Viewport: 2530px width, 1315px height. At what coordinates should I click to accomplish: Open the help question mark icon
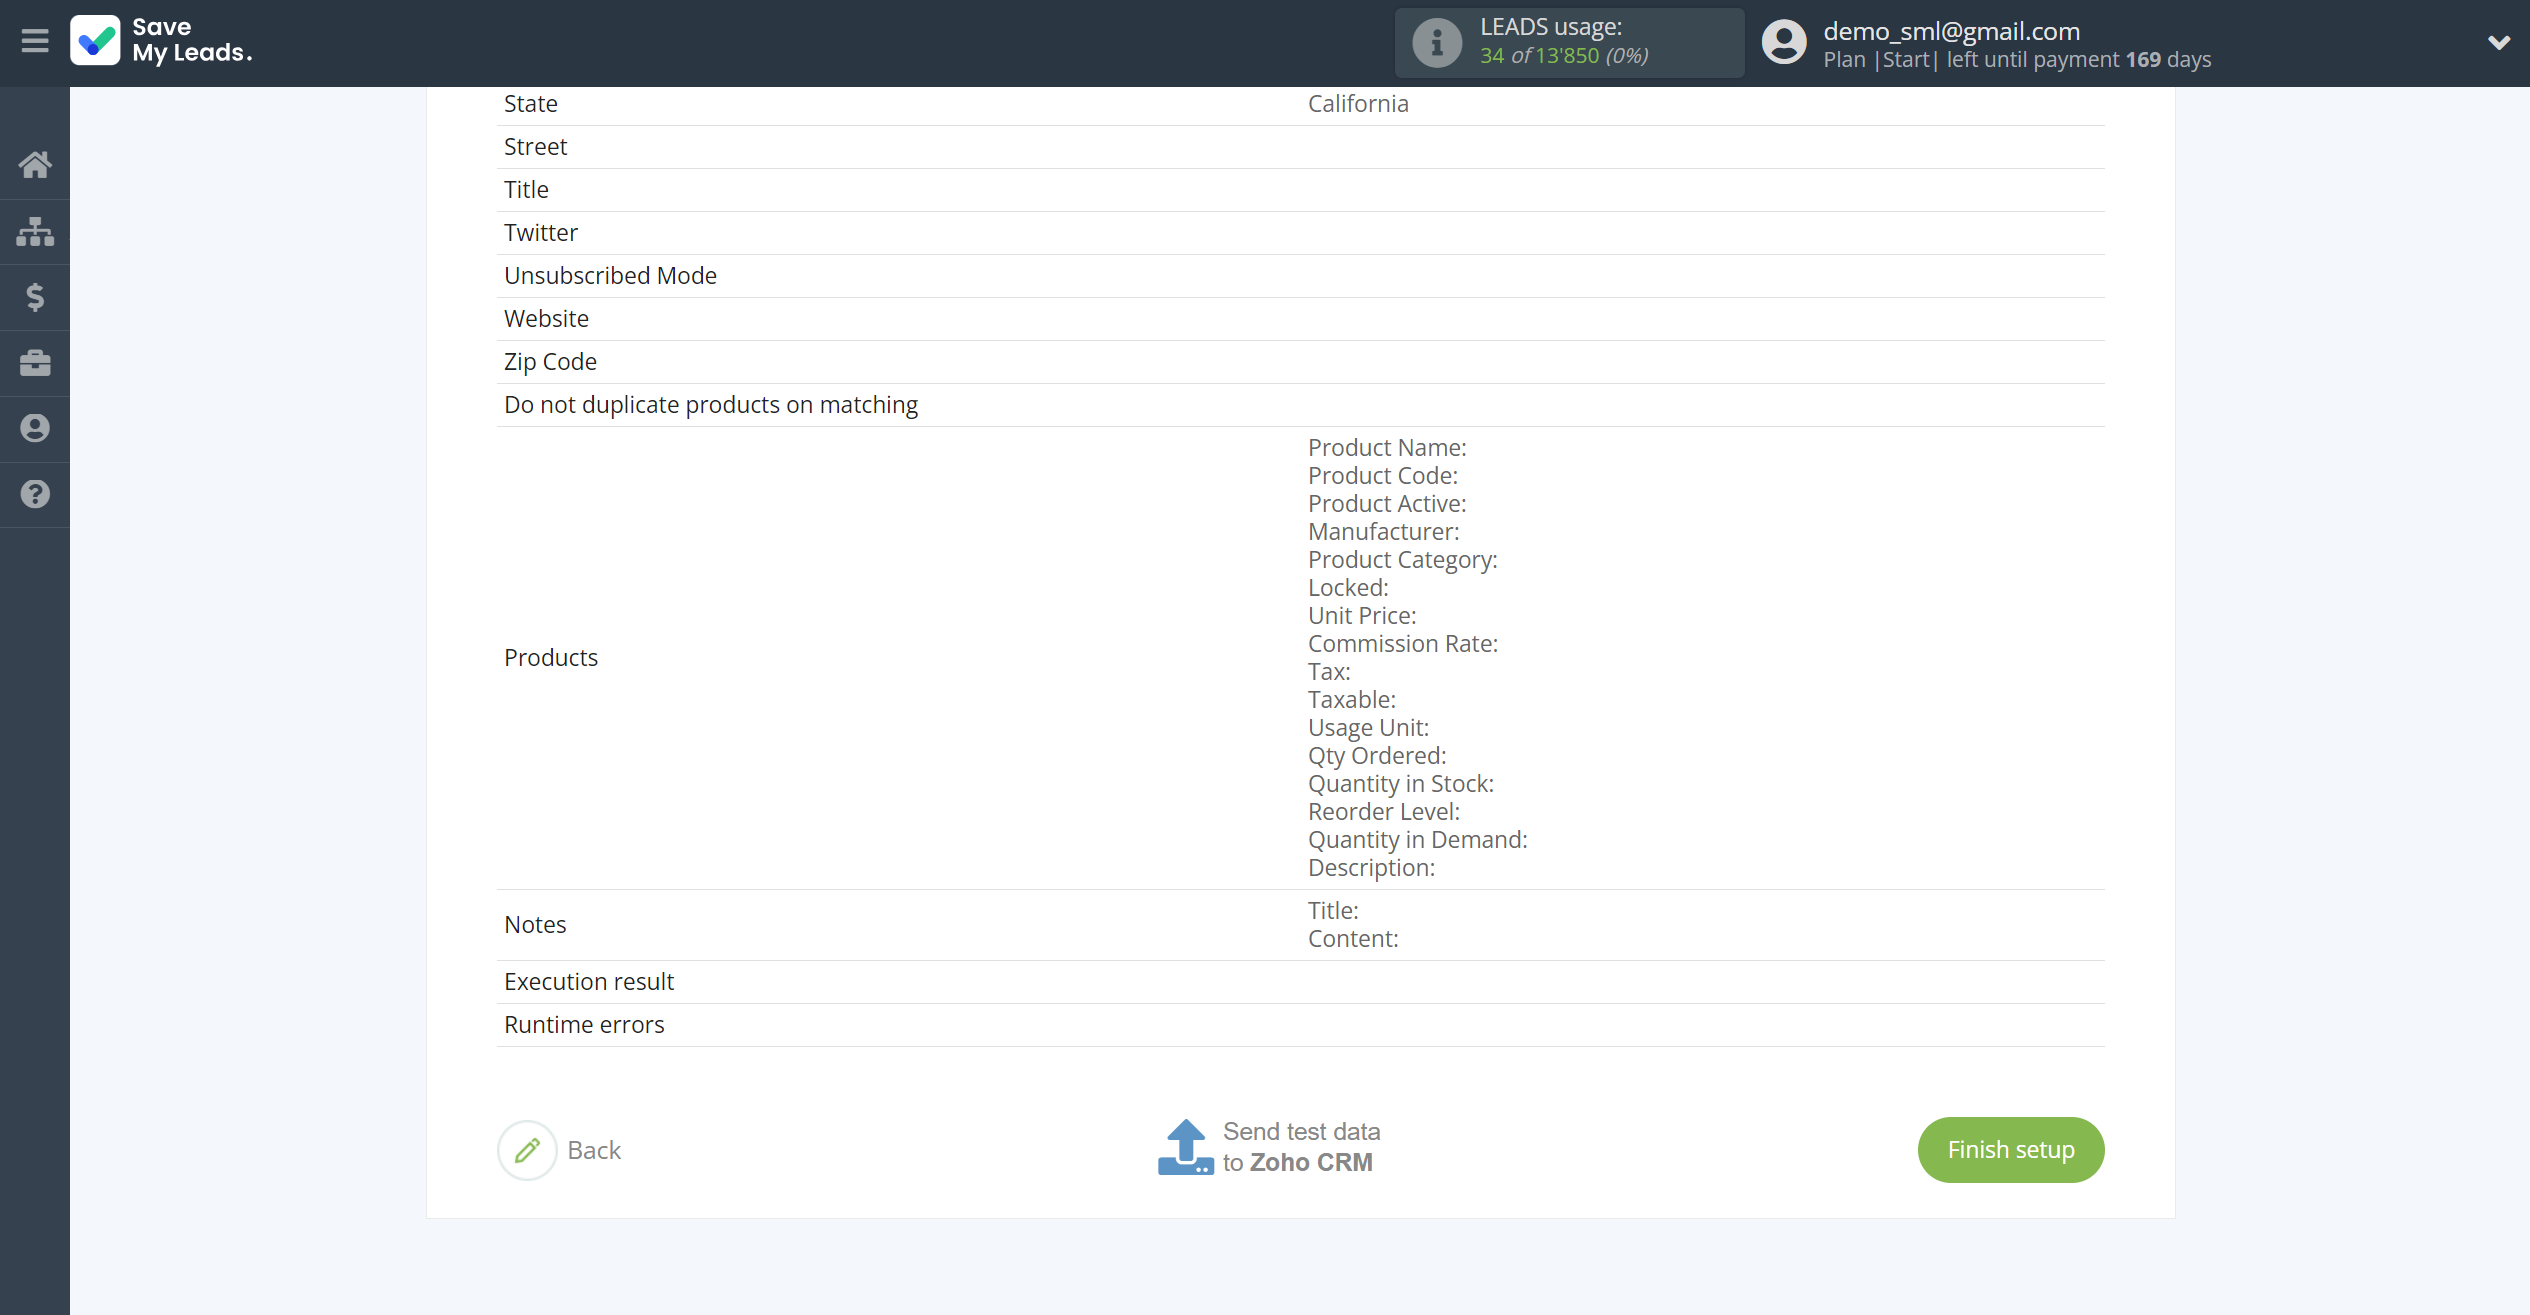[x=35, y=494]
